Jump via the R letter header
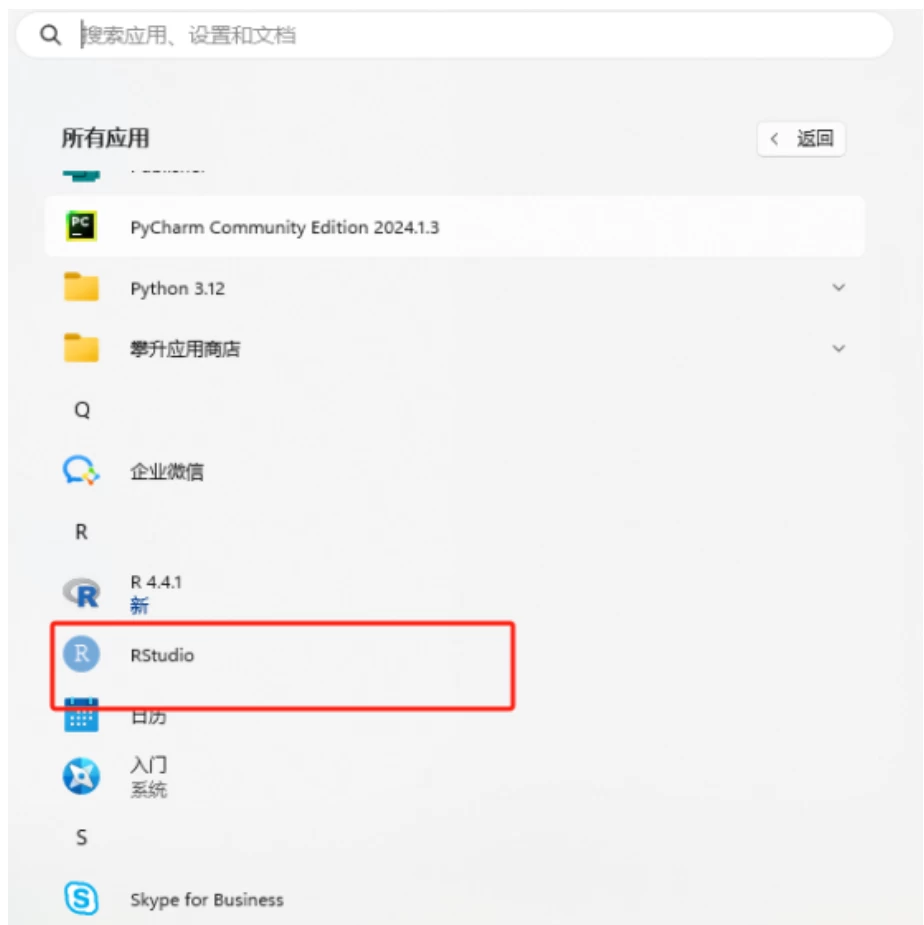 coord(81,532)
